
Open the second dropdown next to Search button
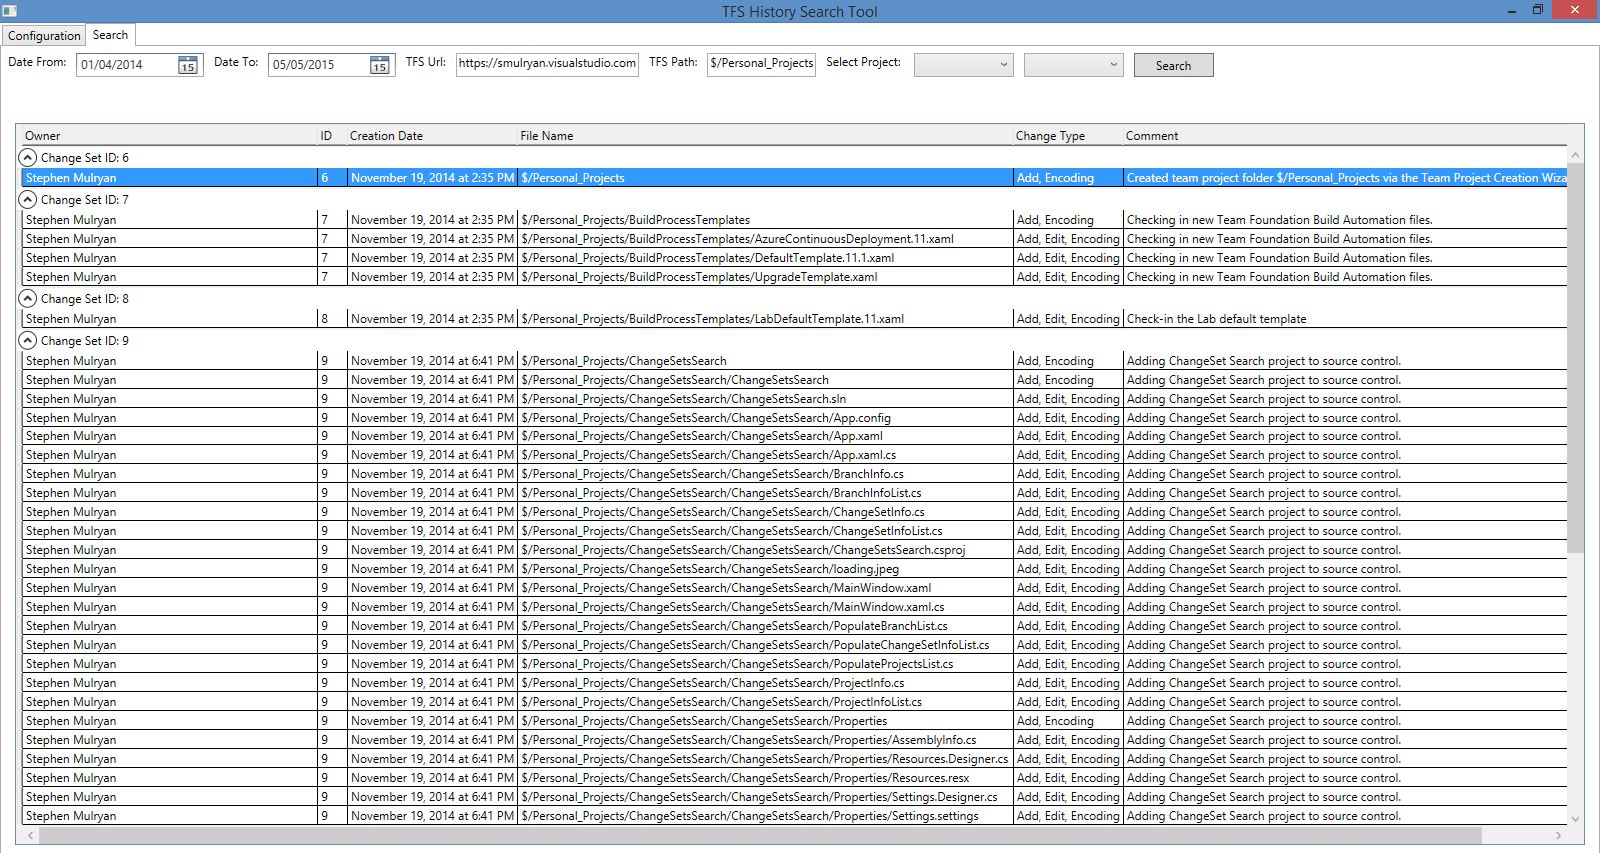[1073, 65]
